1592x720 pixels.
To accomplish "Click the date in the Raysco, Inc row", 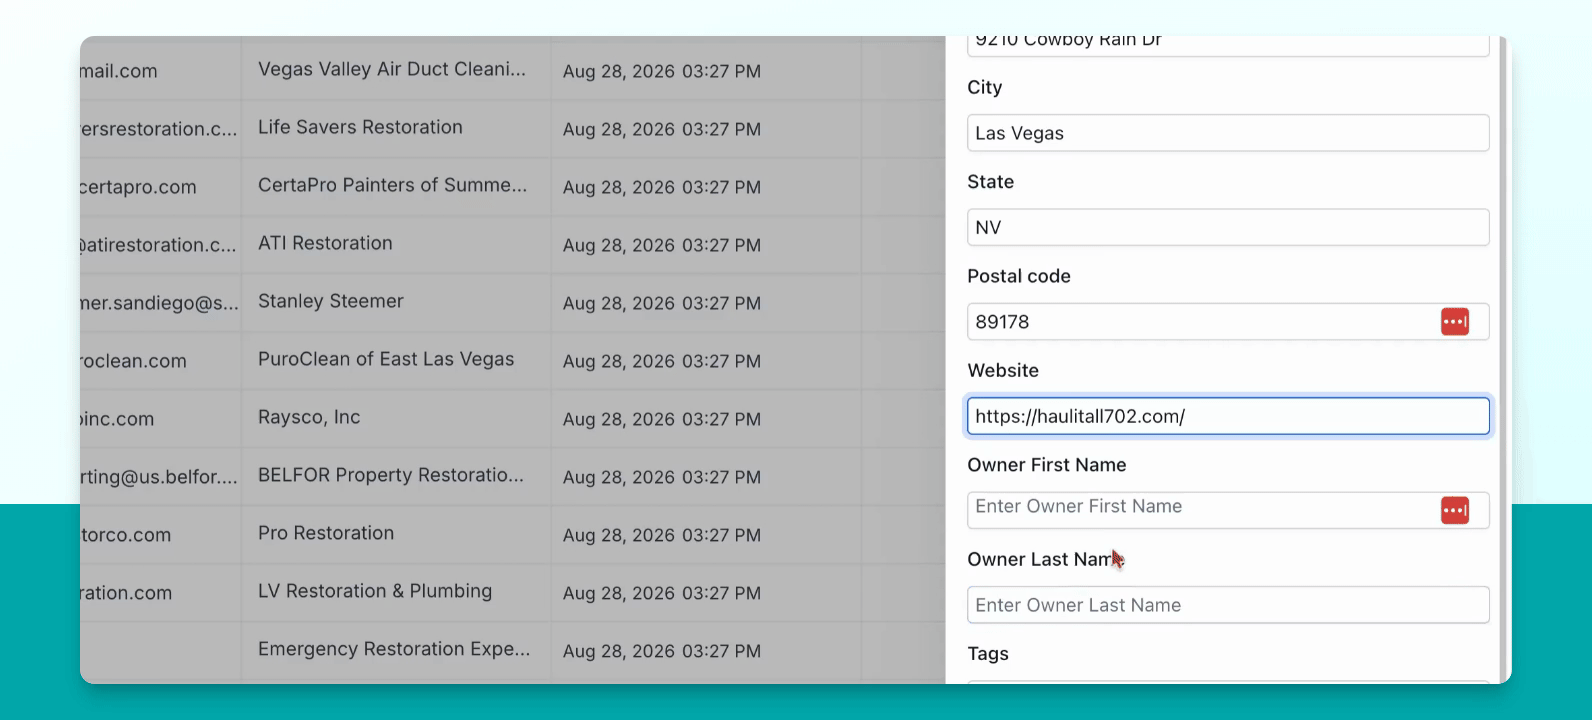I will click(662, 419).
